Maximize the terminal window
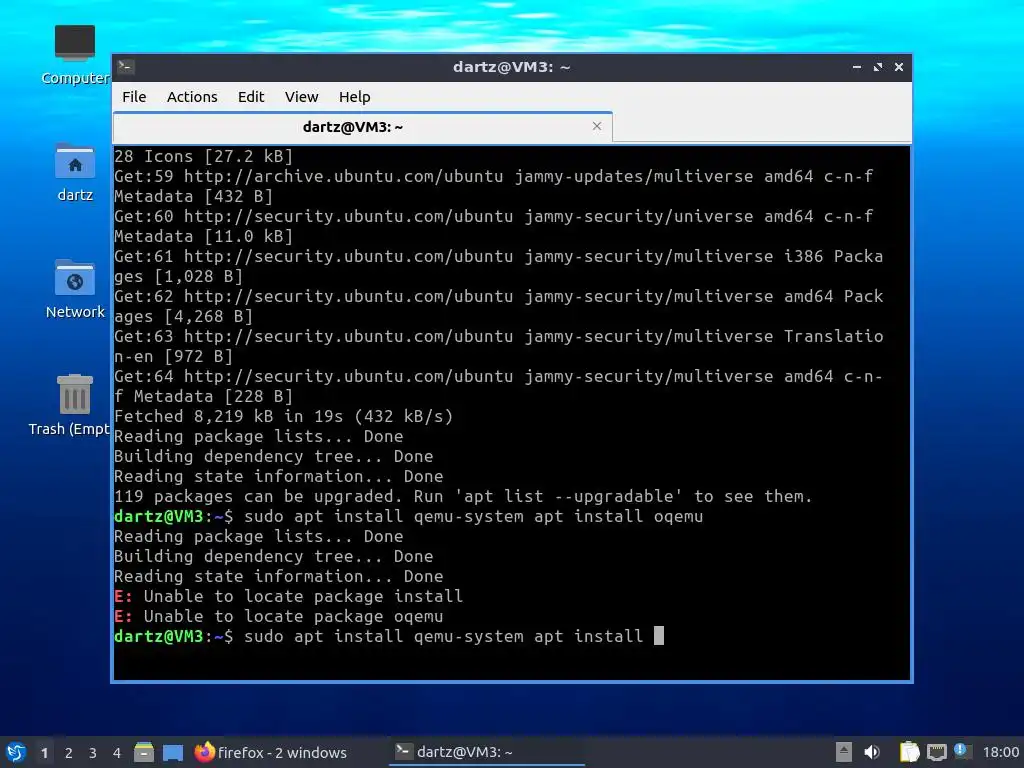Screen dimensions: 1024x768 point(878,67)
